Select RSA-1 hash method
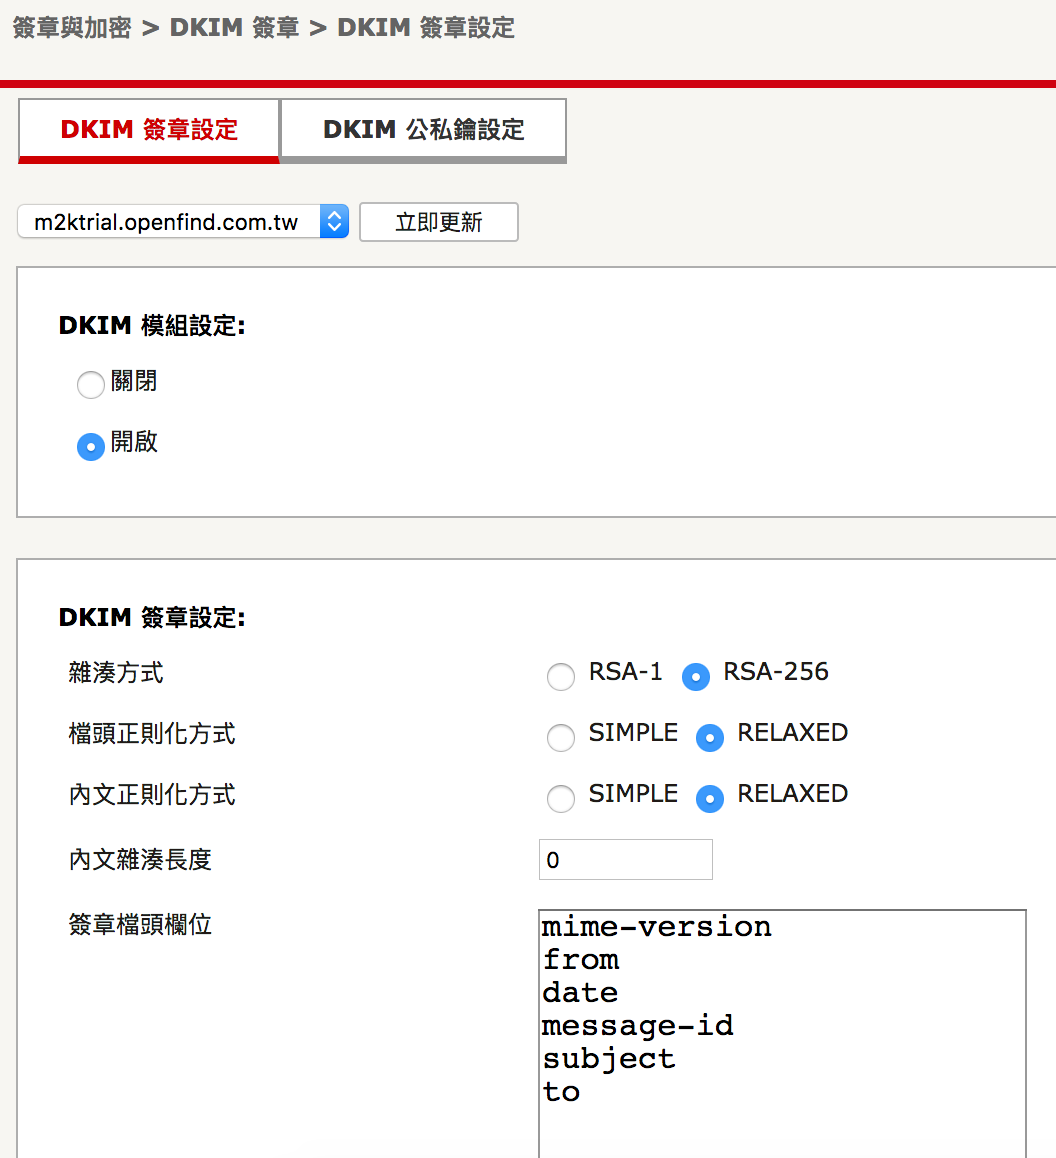The width and height of the screenshot is (1056, 1158). click(561, 677)
